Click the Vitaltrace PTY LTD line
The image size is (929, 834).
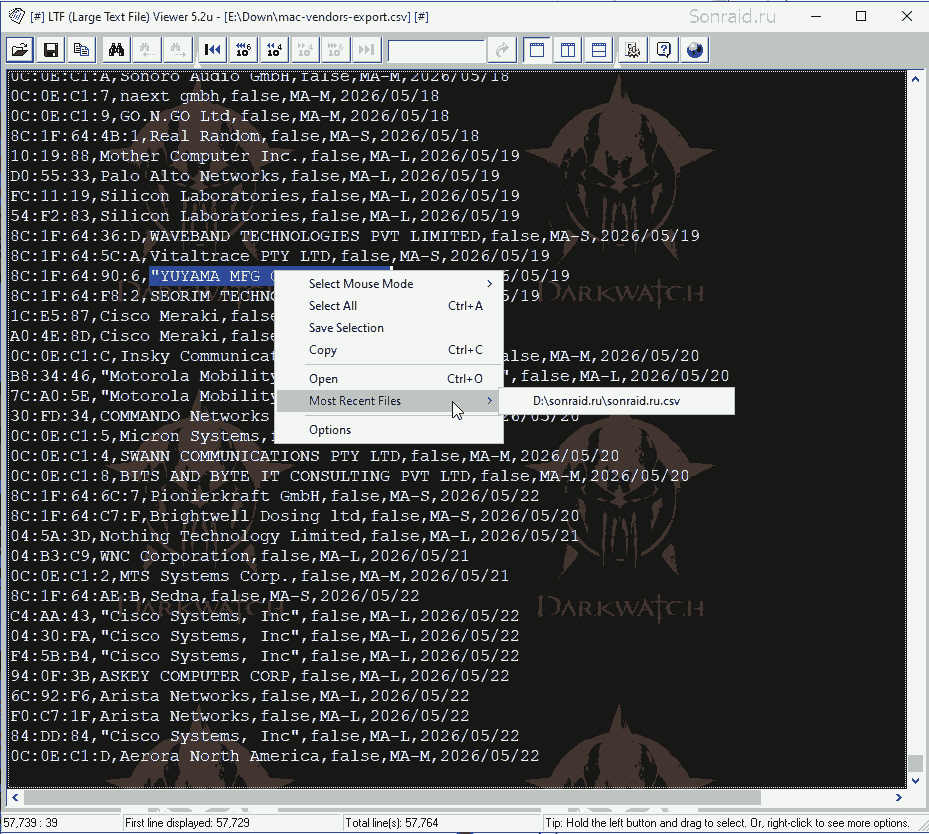[x=280, y=256]
